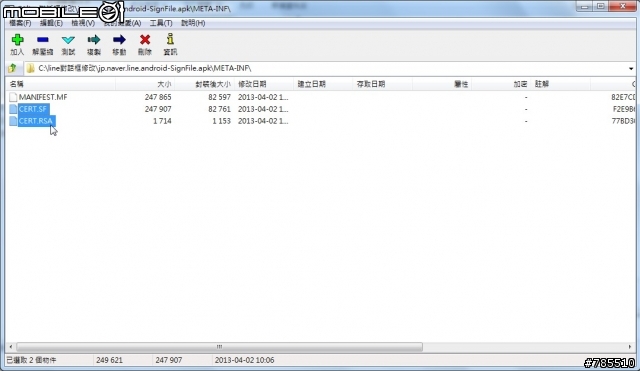Image resolution: width=640 pixels, height=371 pixels.
Task: Click packed size 1 153 of CERT.RSA
Action: 221,121
